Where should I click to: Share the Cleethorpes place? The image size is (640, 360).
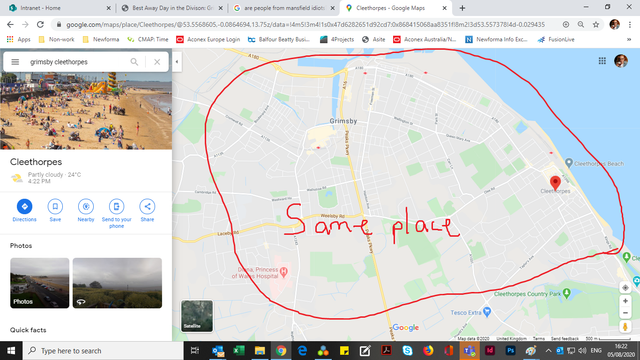click(x=147, y=207)
